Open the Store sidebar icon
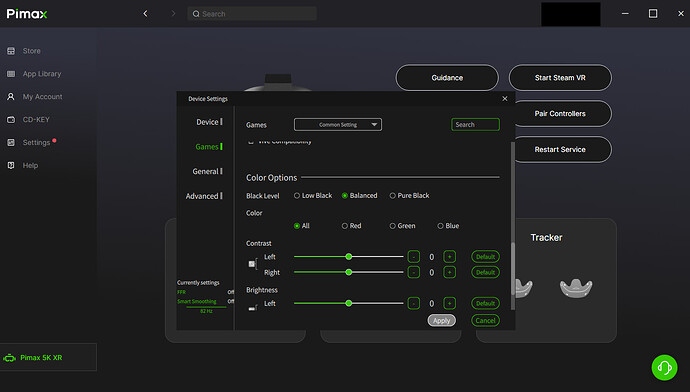 point(11,51)
